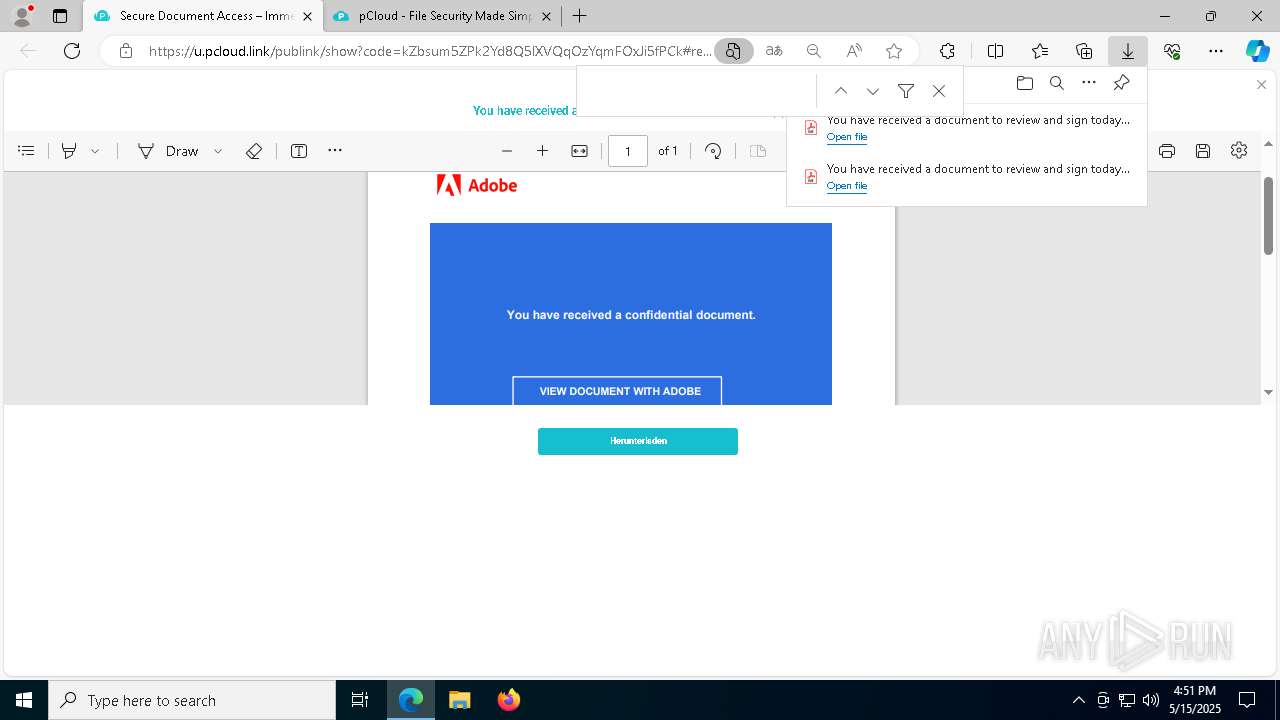Click the Herunterladen download button
The width and height of the screenshot is (1280, 720).
point(638,441)
